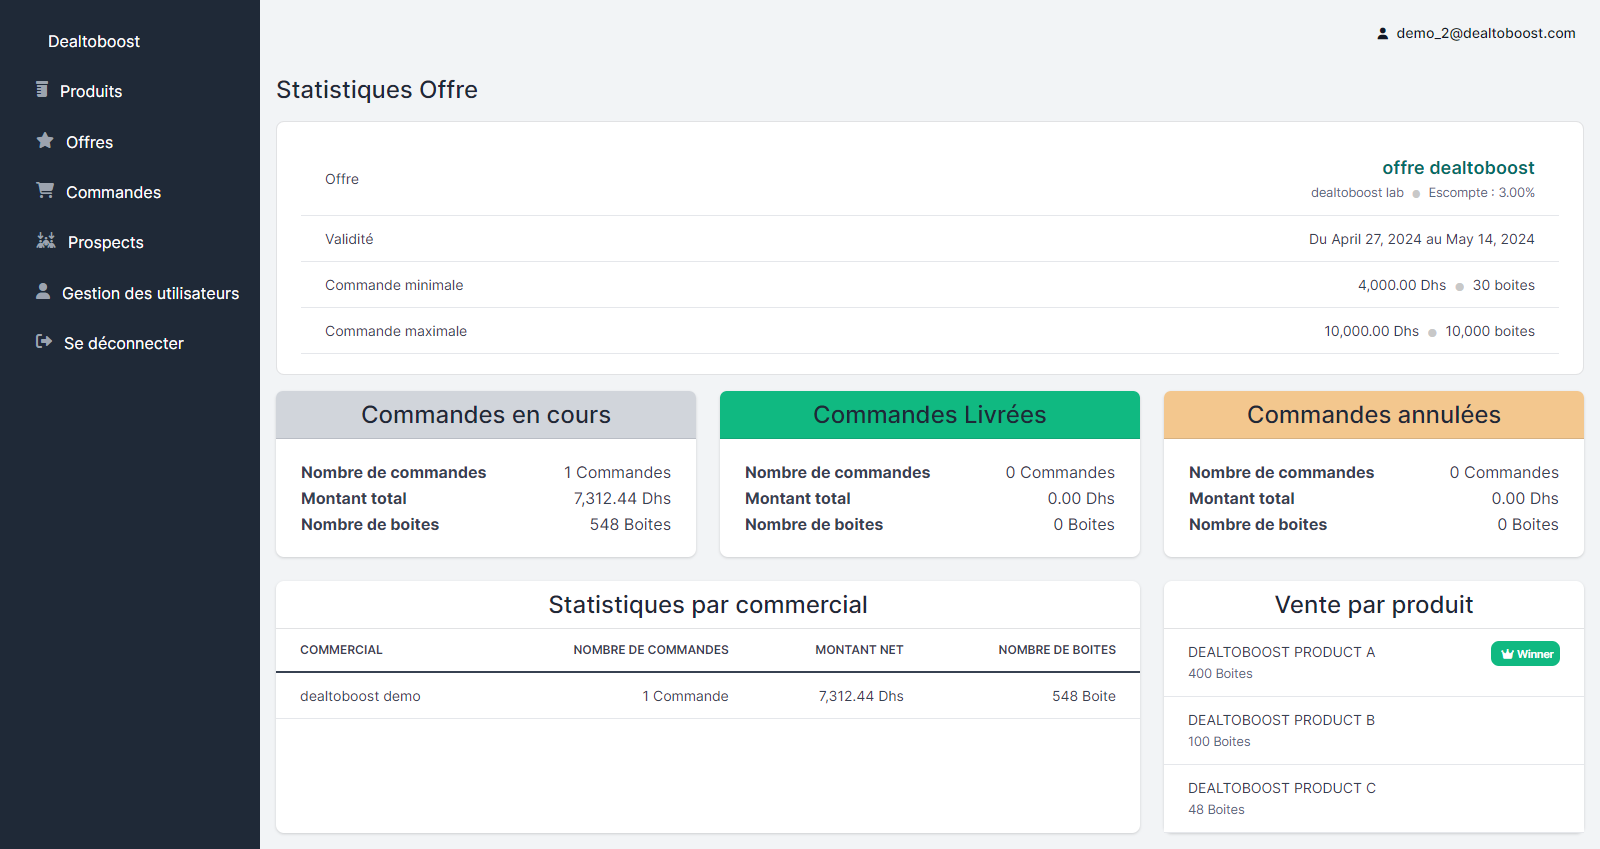Click the Offres star icon

pos(45,141)
